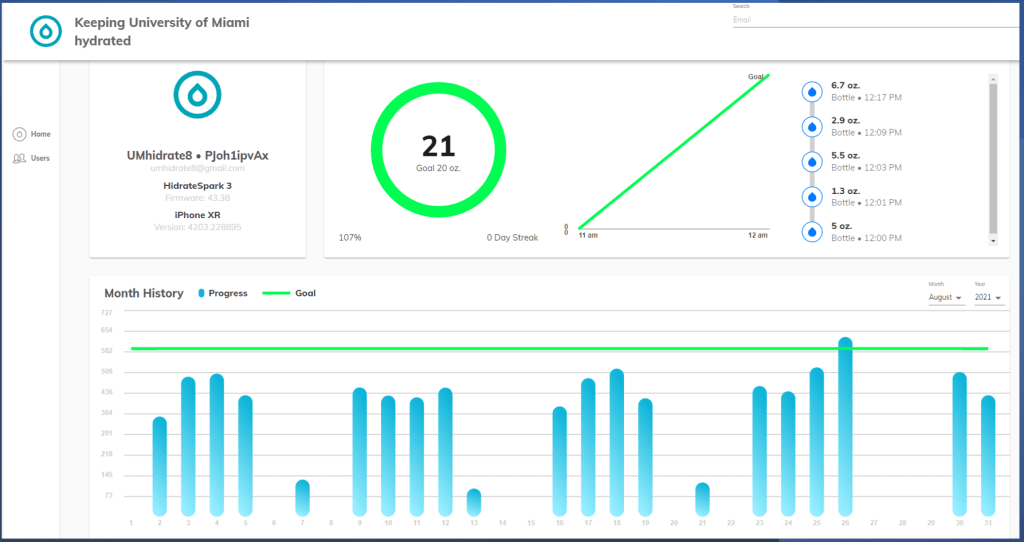This screenshot has height=542, width=1024.
Task: Click droplet icon for 1.3 oz. entry
Action: pyautogui.click(x=812, y=197)
